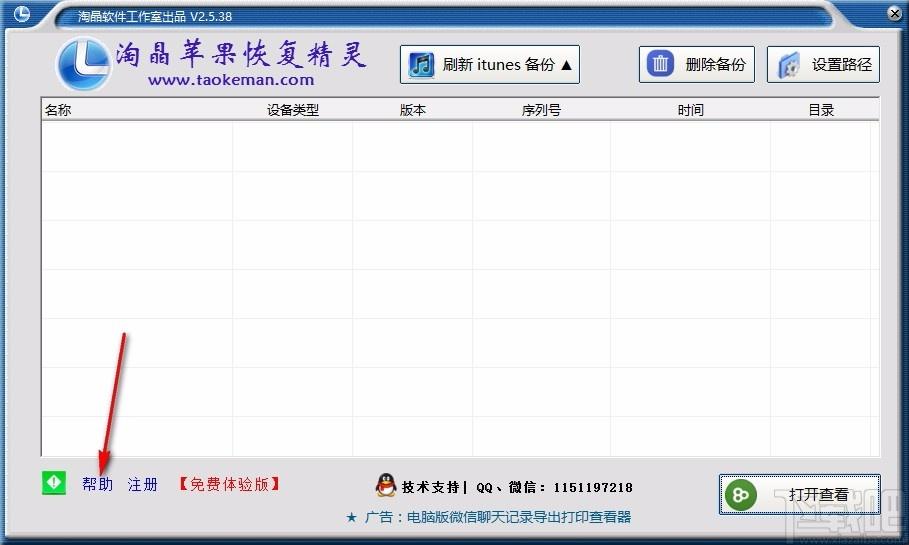Open the WeChat chat export ad link
The width and height of the screenshot is (909, 545).
pyautogui.click(x=488, y=517)
